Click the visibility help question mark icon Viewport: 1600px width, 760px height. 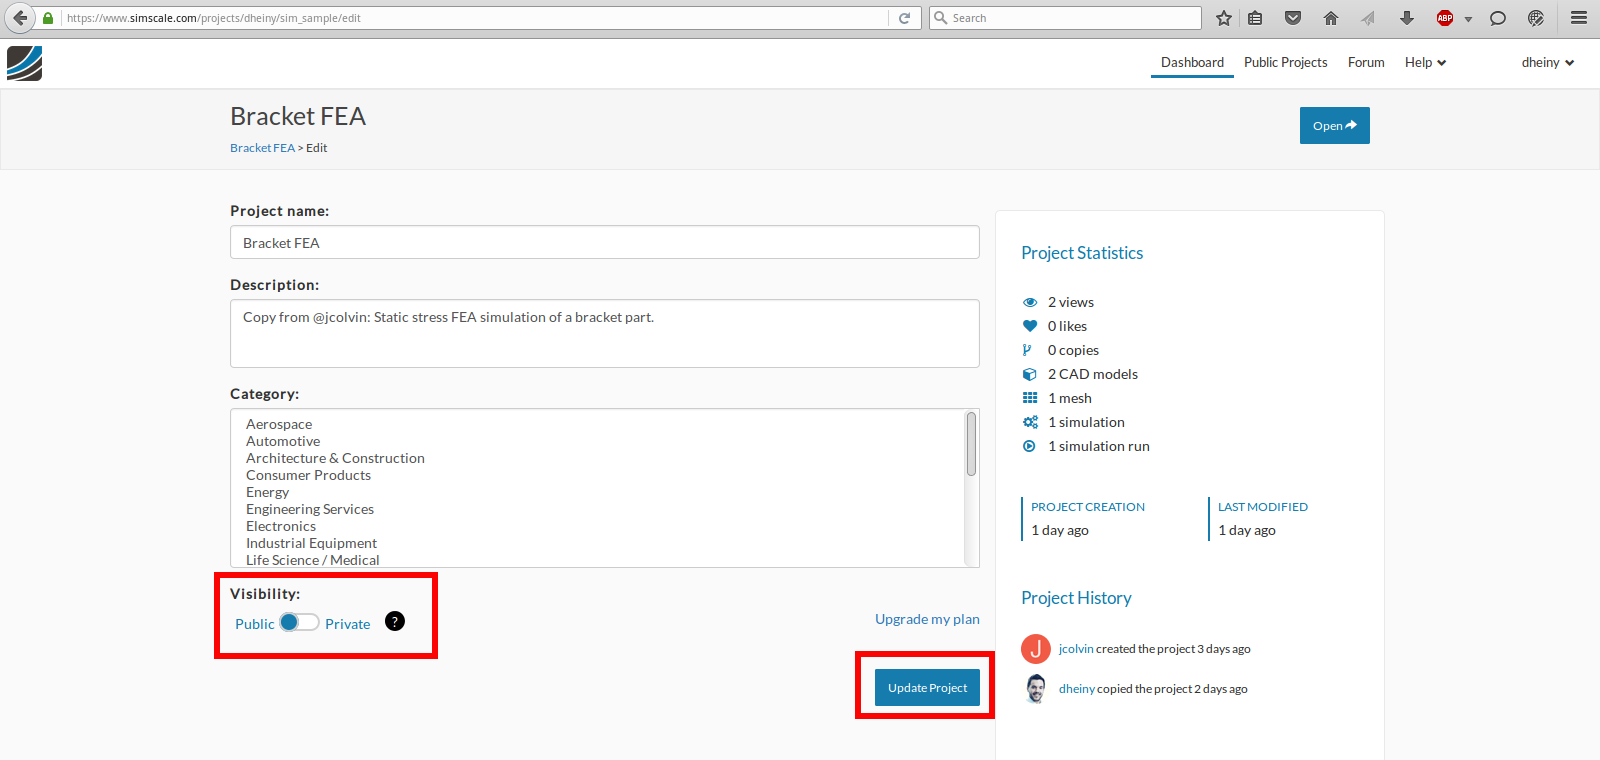pyautogui.click(x=395, y=621)
